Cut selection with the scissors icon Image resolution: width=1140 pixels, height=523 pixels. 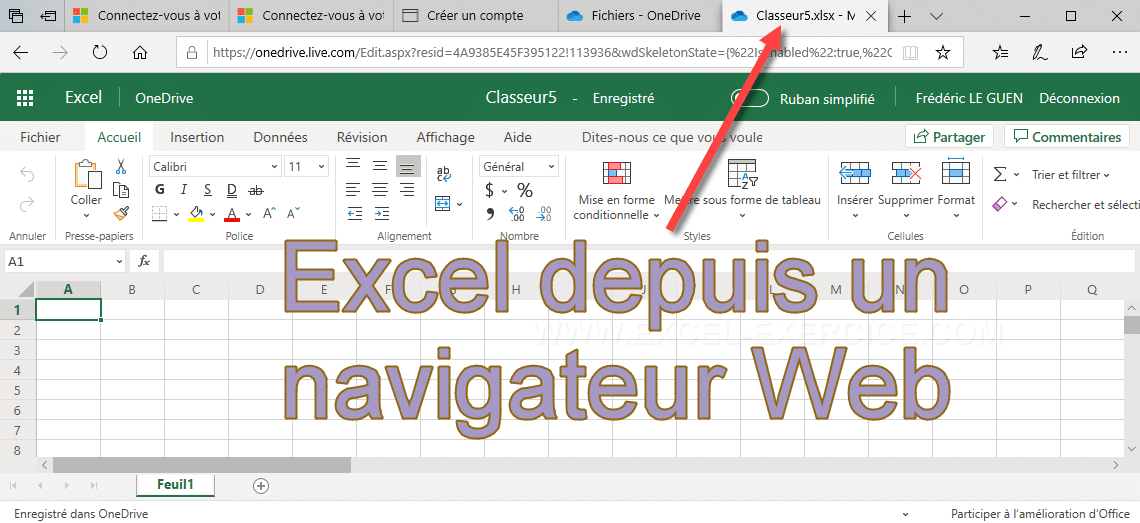pyautogui.click(x=121, y=167)
